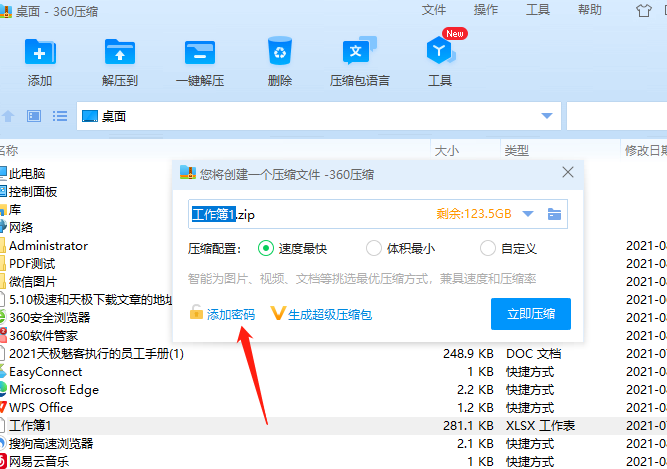
Task: Click the 立即压缩 button
Action: point(530,314)
